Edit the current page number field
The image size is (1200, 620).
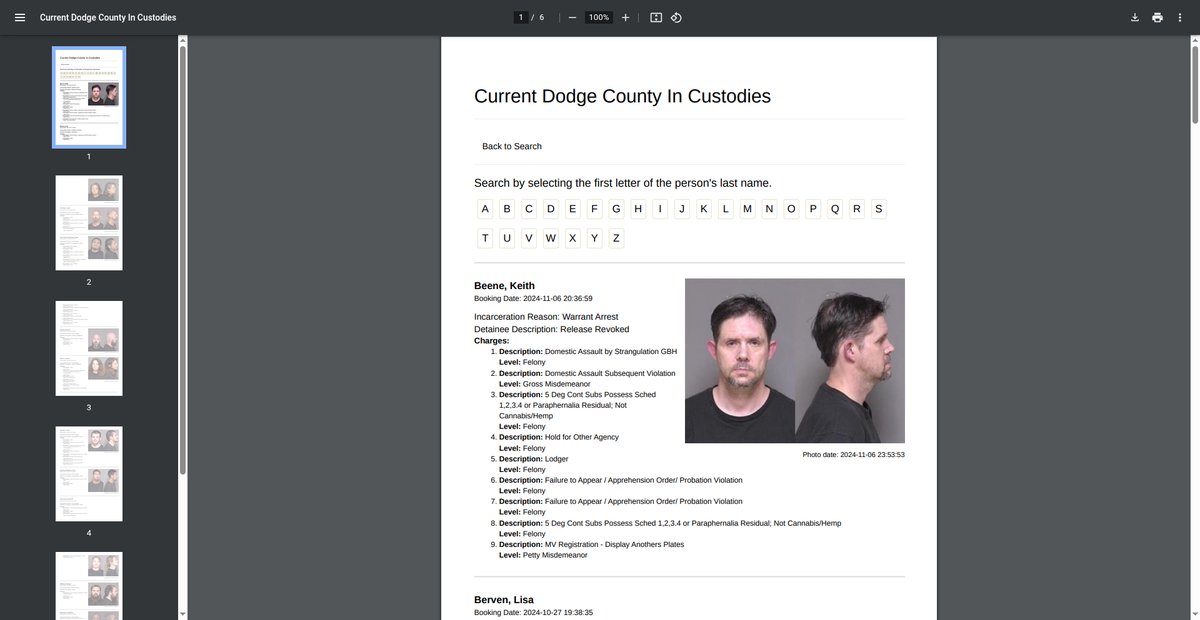(520, 17)
